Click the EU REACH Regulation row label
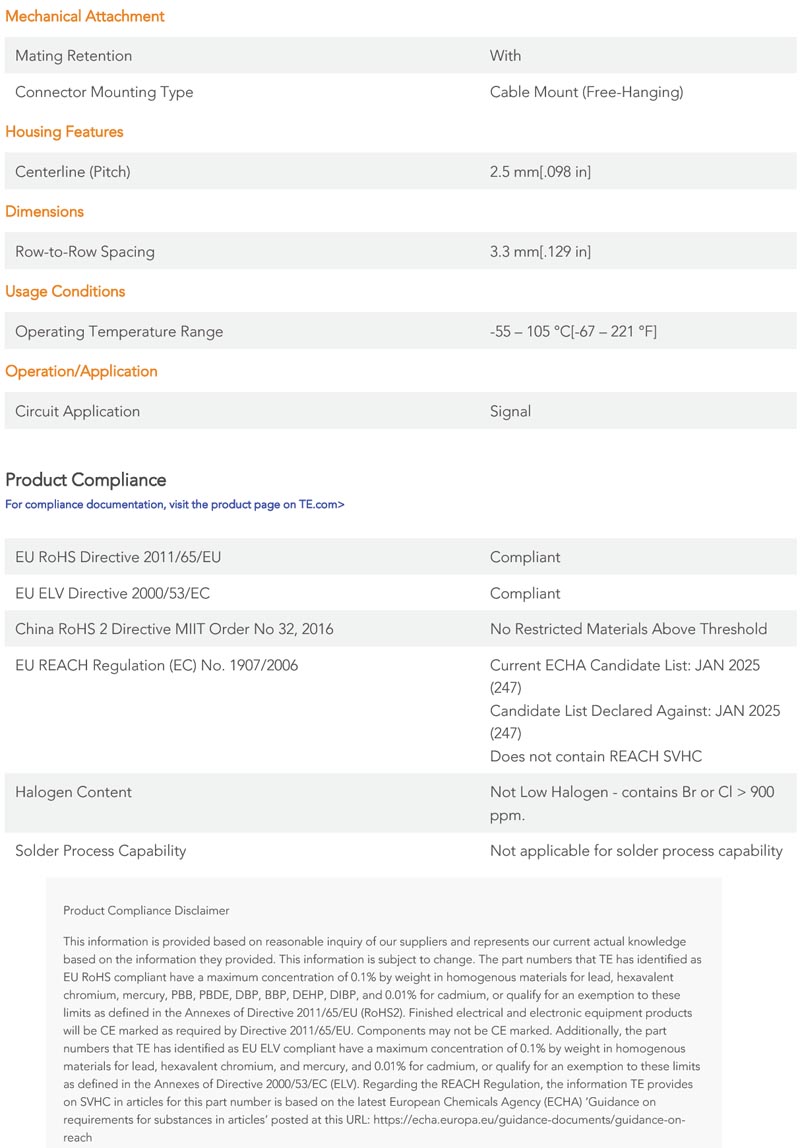The width and height of the screenshot is (800, 1148). (156, 666)
